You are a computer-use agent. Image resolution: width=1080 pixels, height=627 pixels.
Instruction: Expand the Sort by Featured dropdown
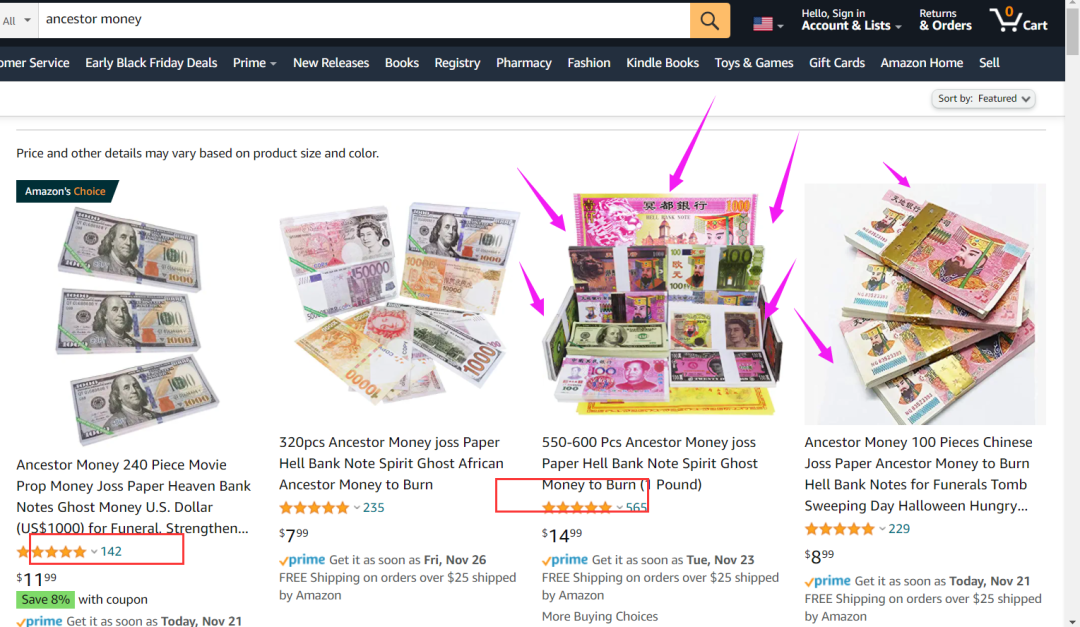tap(984, 99)
